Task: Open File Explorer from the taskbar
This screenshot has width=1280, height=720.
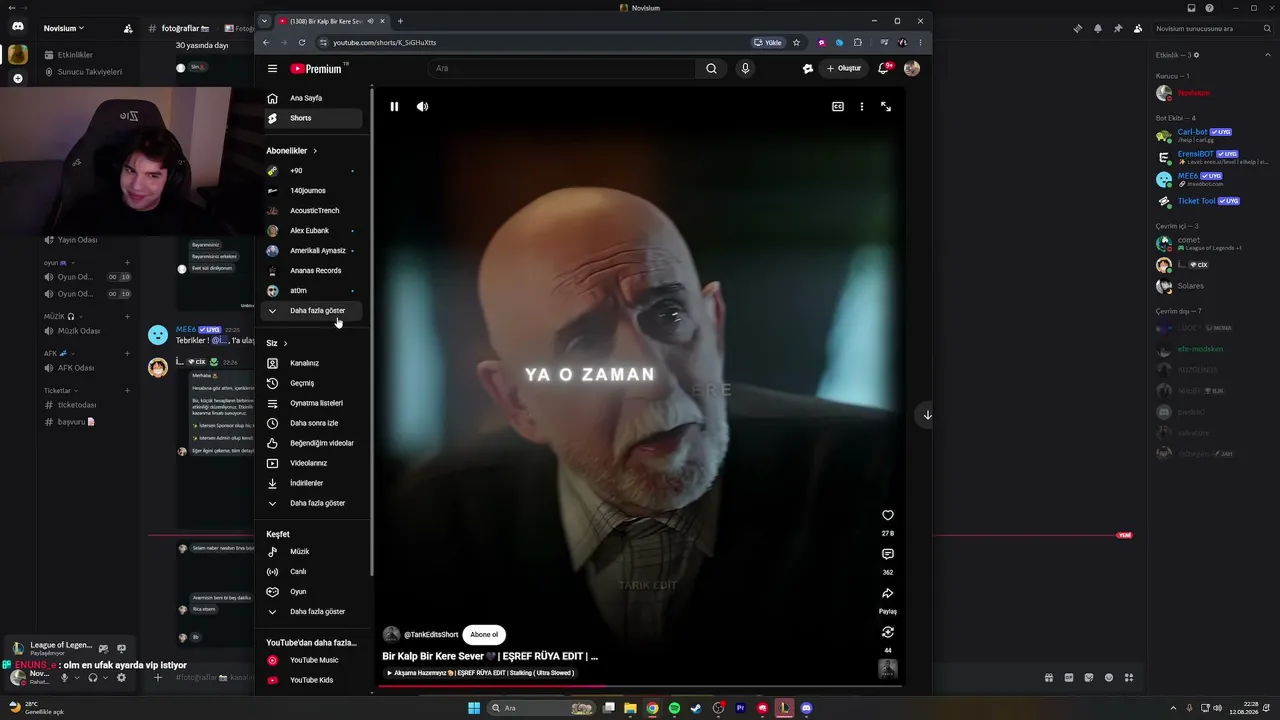Action: (x=630, y=708)
